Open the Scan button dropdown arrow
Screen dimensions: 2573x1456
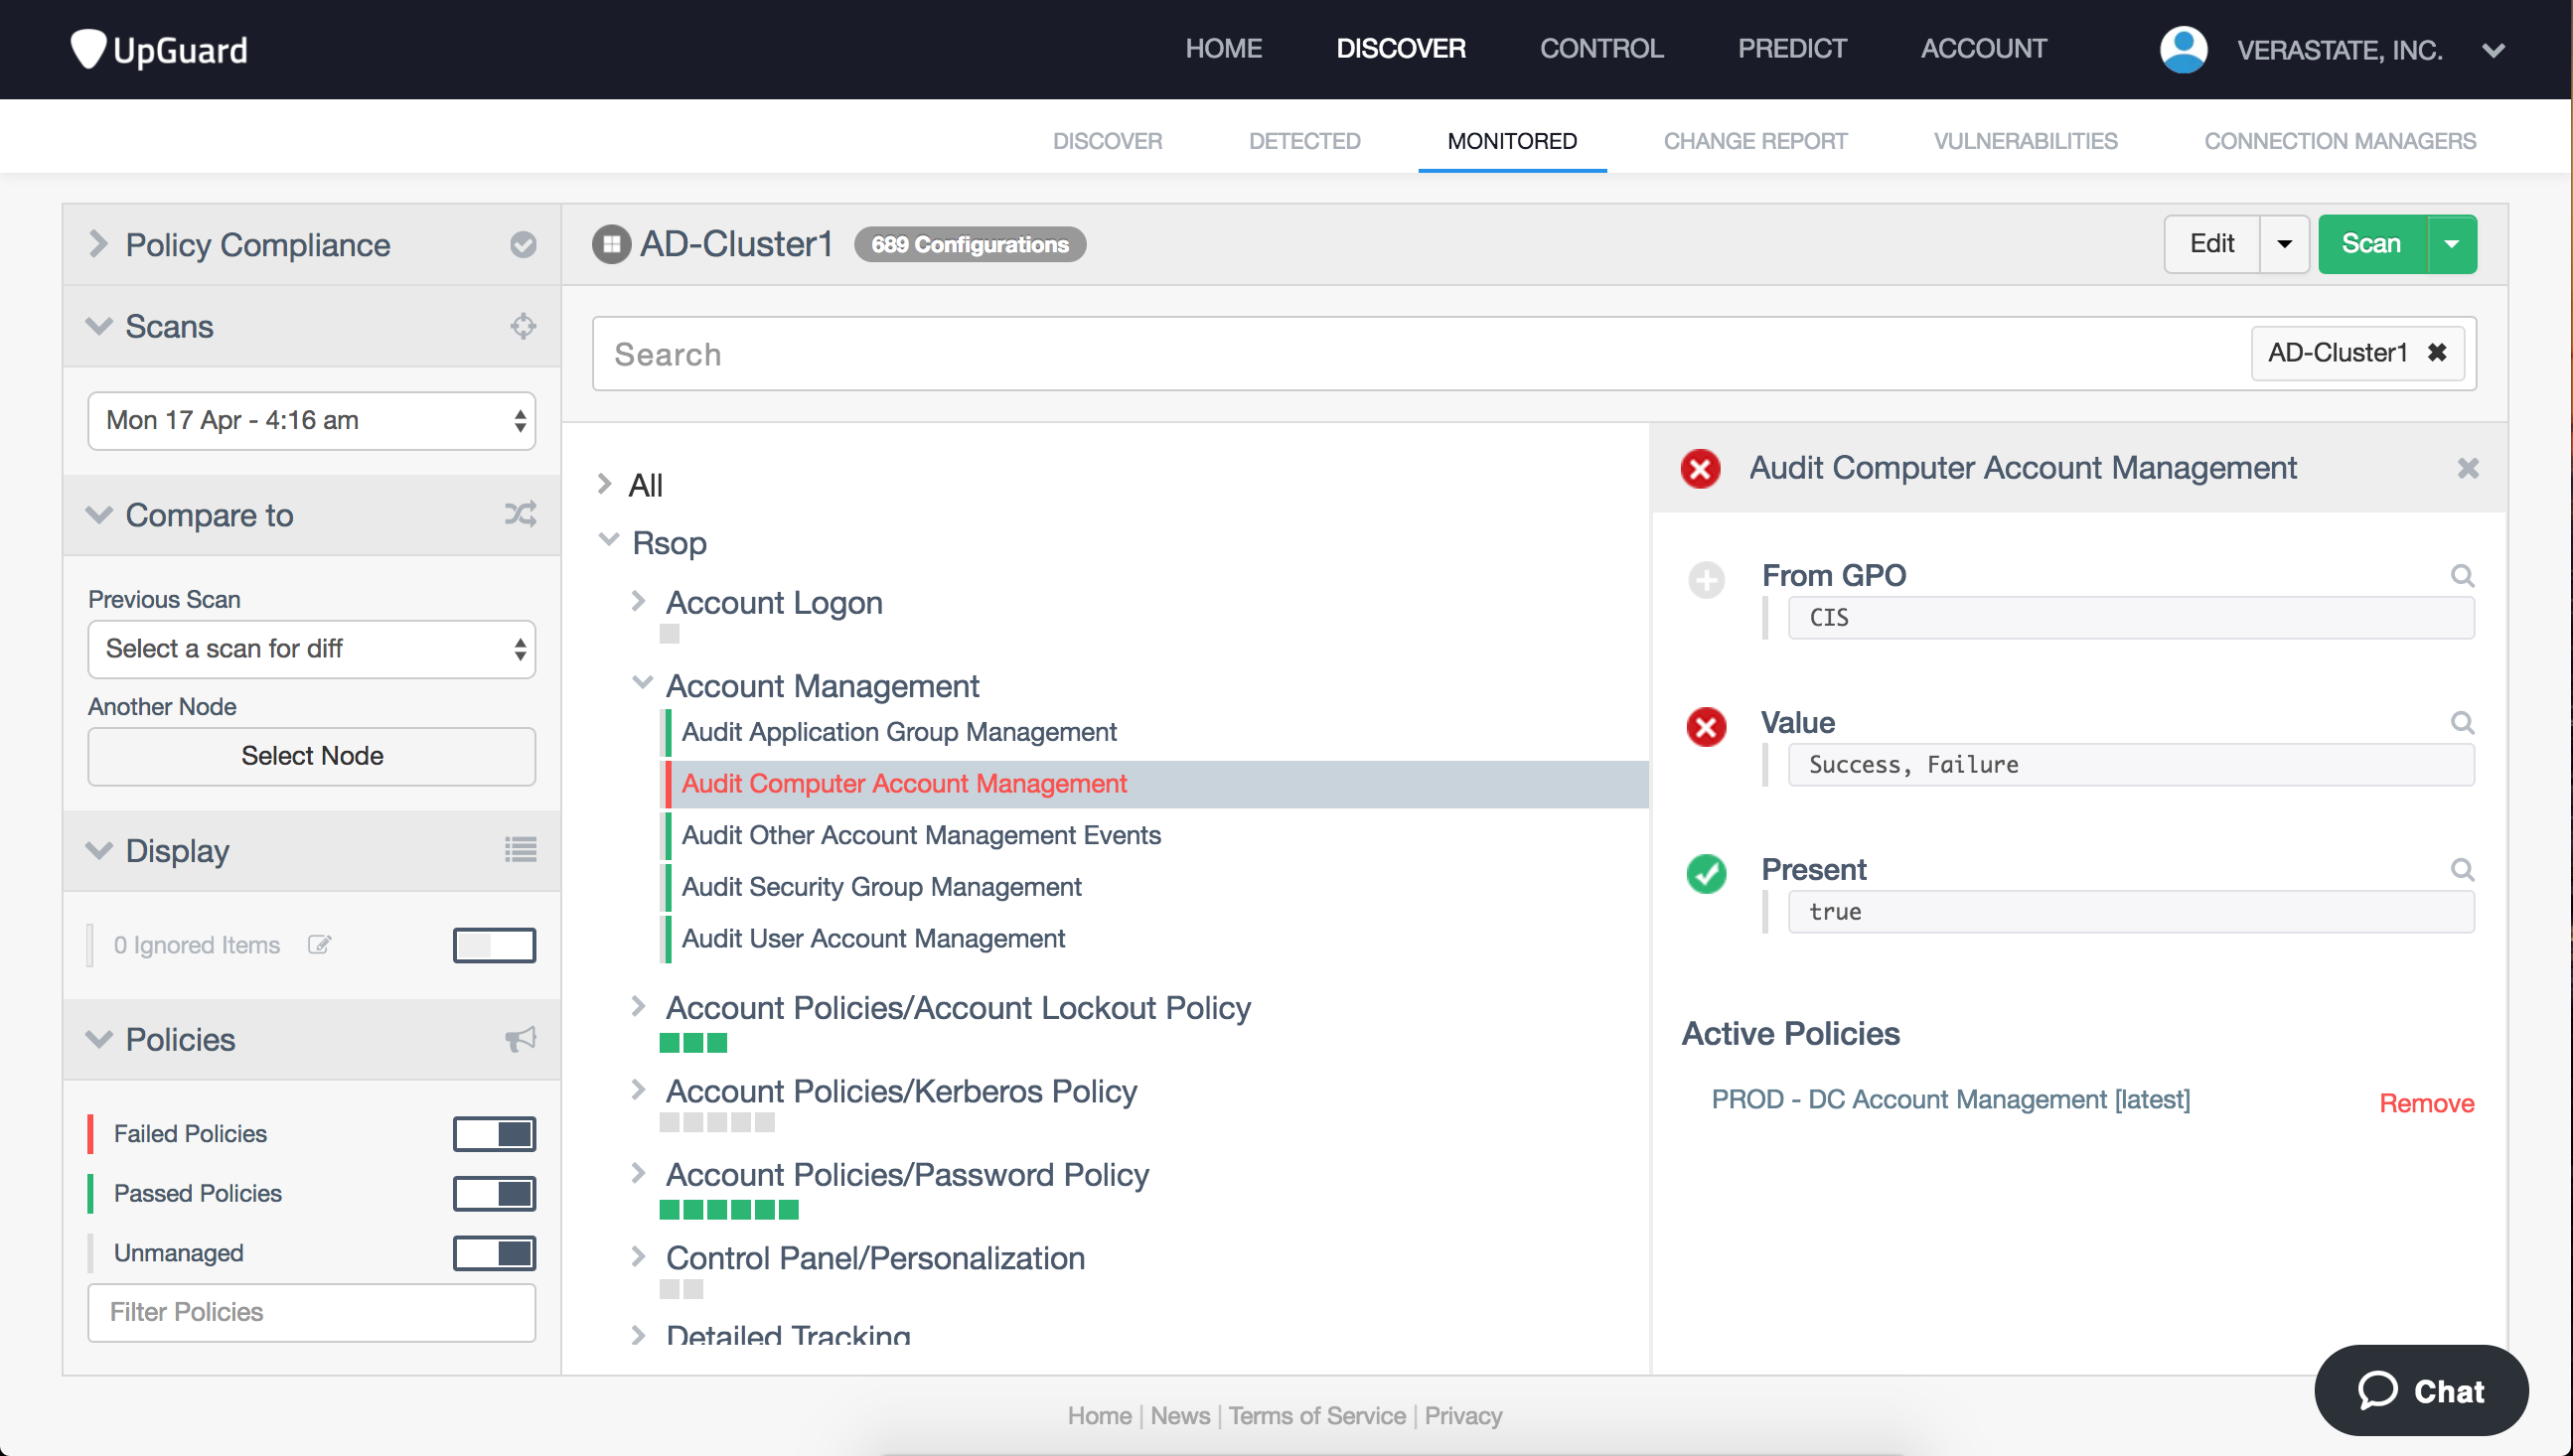point(2452,244)
